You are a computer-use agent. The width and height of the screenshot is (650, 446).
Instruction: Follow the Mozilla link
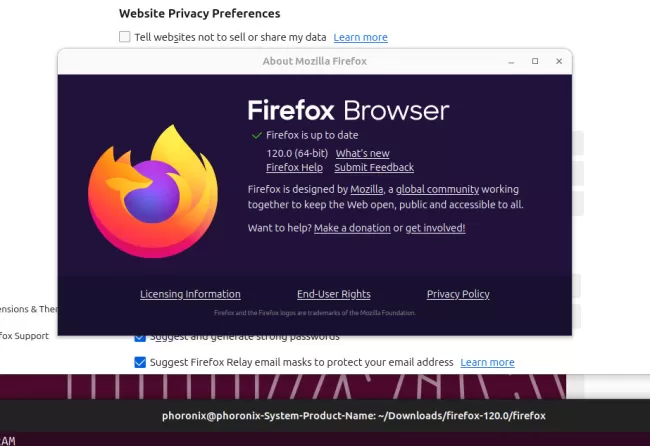coord(367,189)
